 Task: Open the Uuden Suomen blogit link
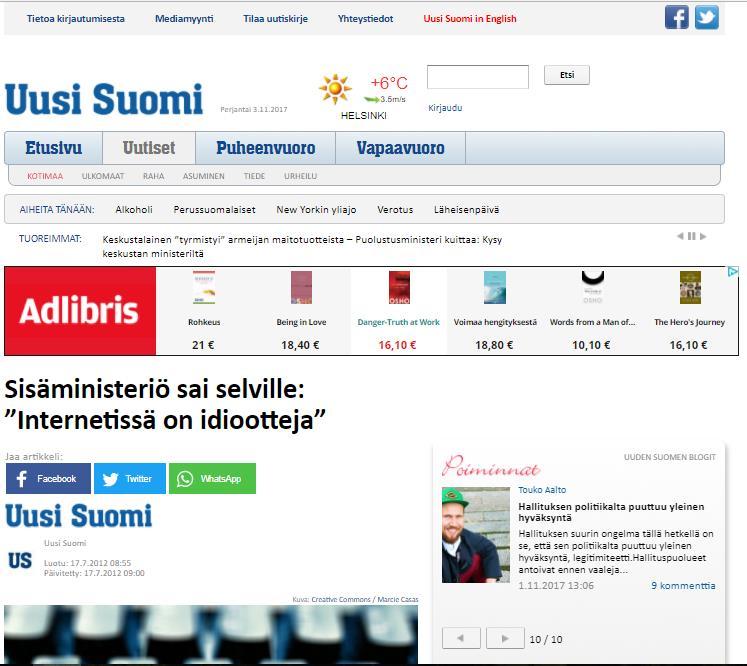(x=670, y=457)
